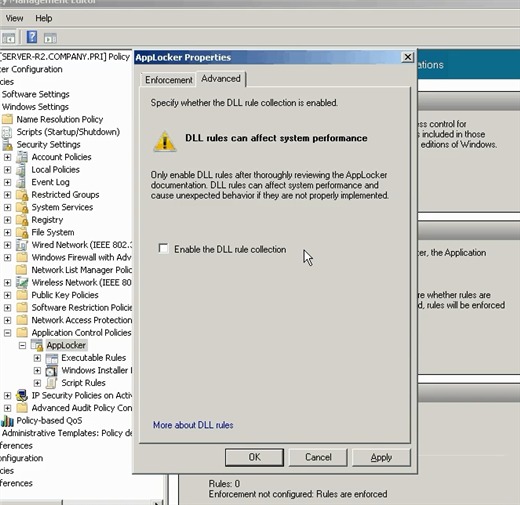
Task: Select the Advanced tab
Action: click(221, 79)
